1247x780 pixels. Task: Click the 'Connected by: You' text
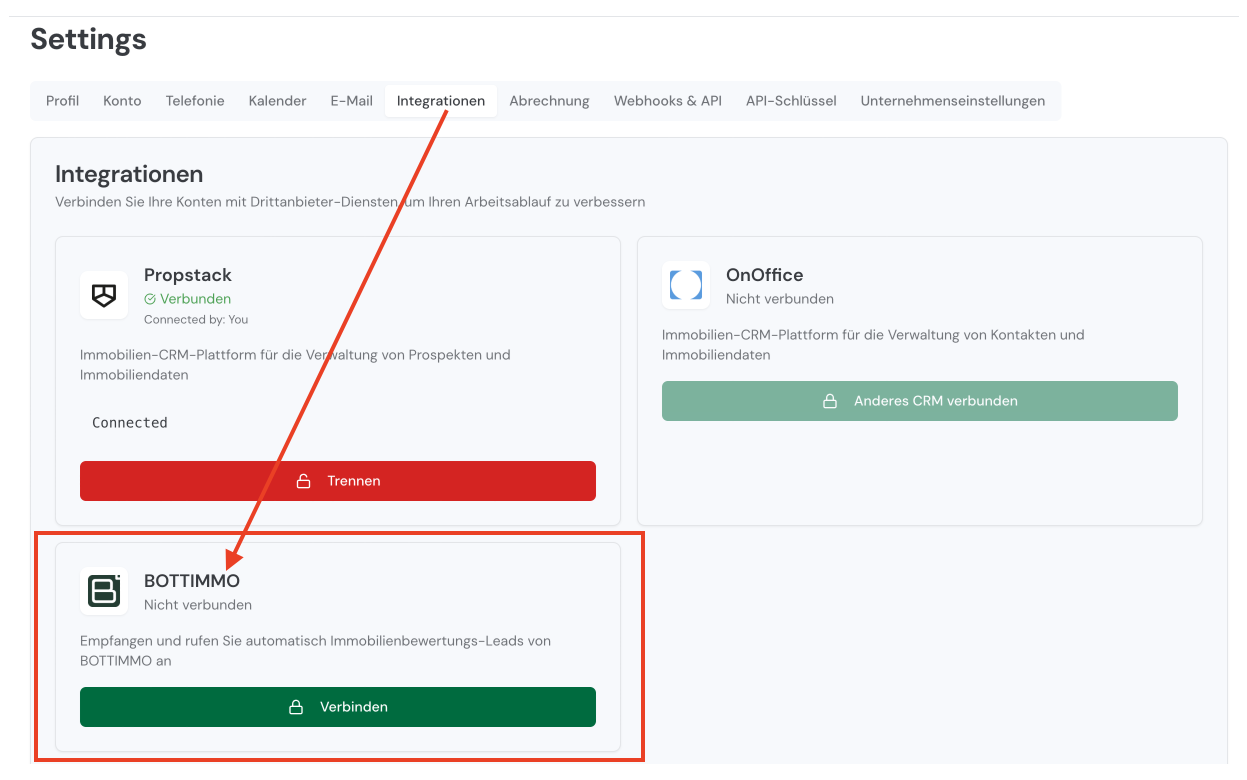pos(196,320)
